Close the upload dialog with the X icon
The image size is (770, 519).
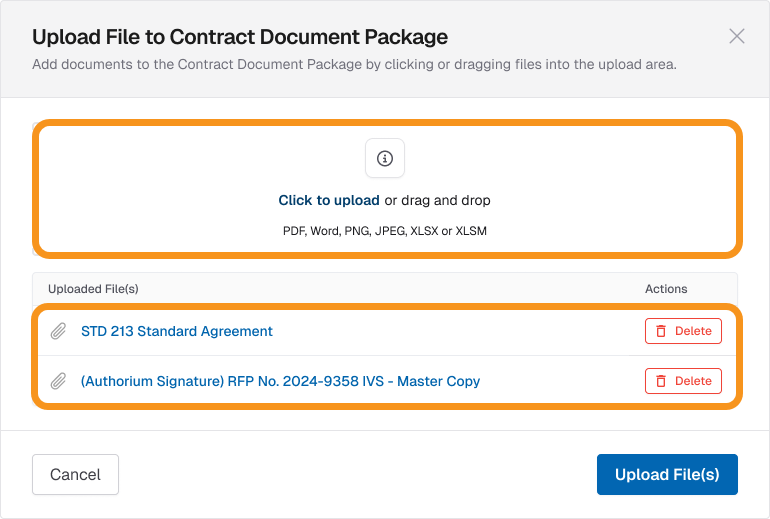pos(737,36)
